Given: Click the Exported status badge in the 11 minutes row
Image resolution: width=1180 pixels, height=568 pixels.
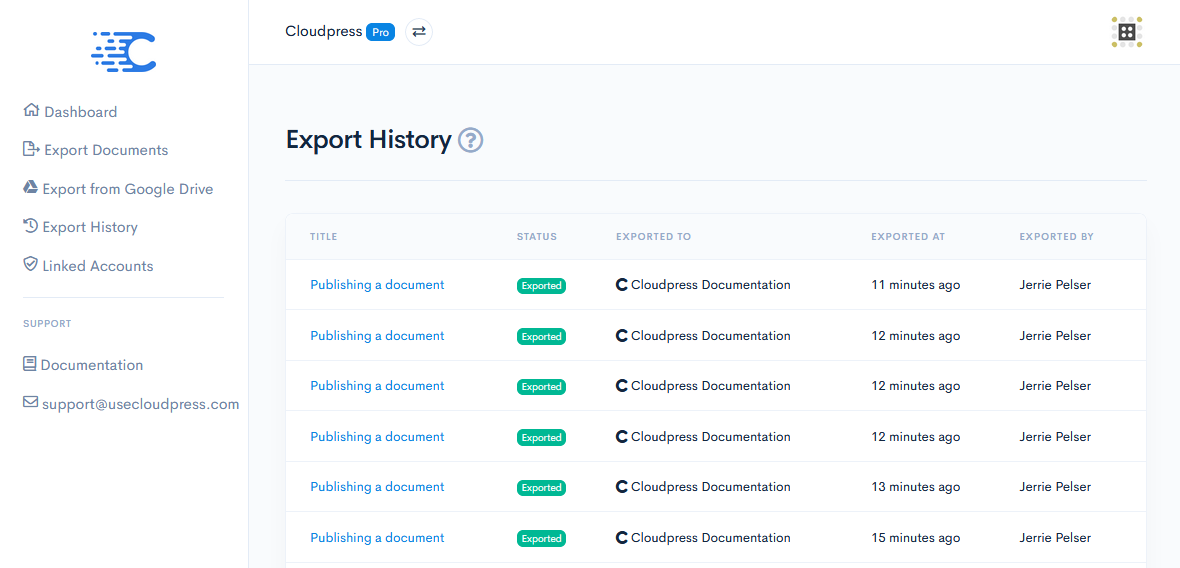Looking at the screenshot, I should pyautogui.click(x=541, y=286).
